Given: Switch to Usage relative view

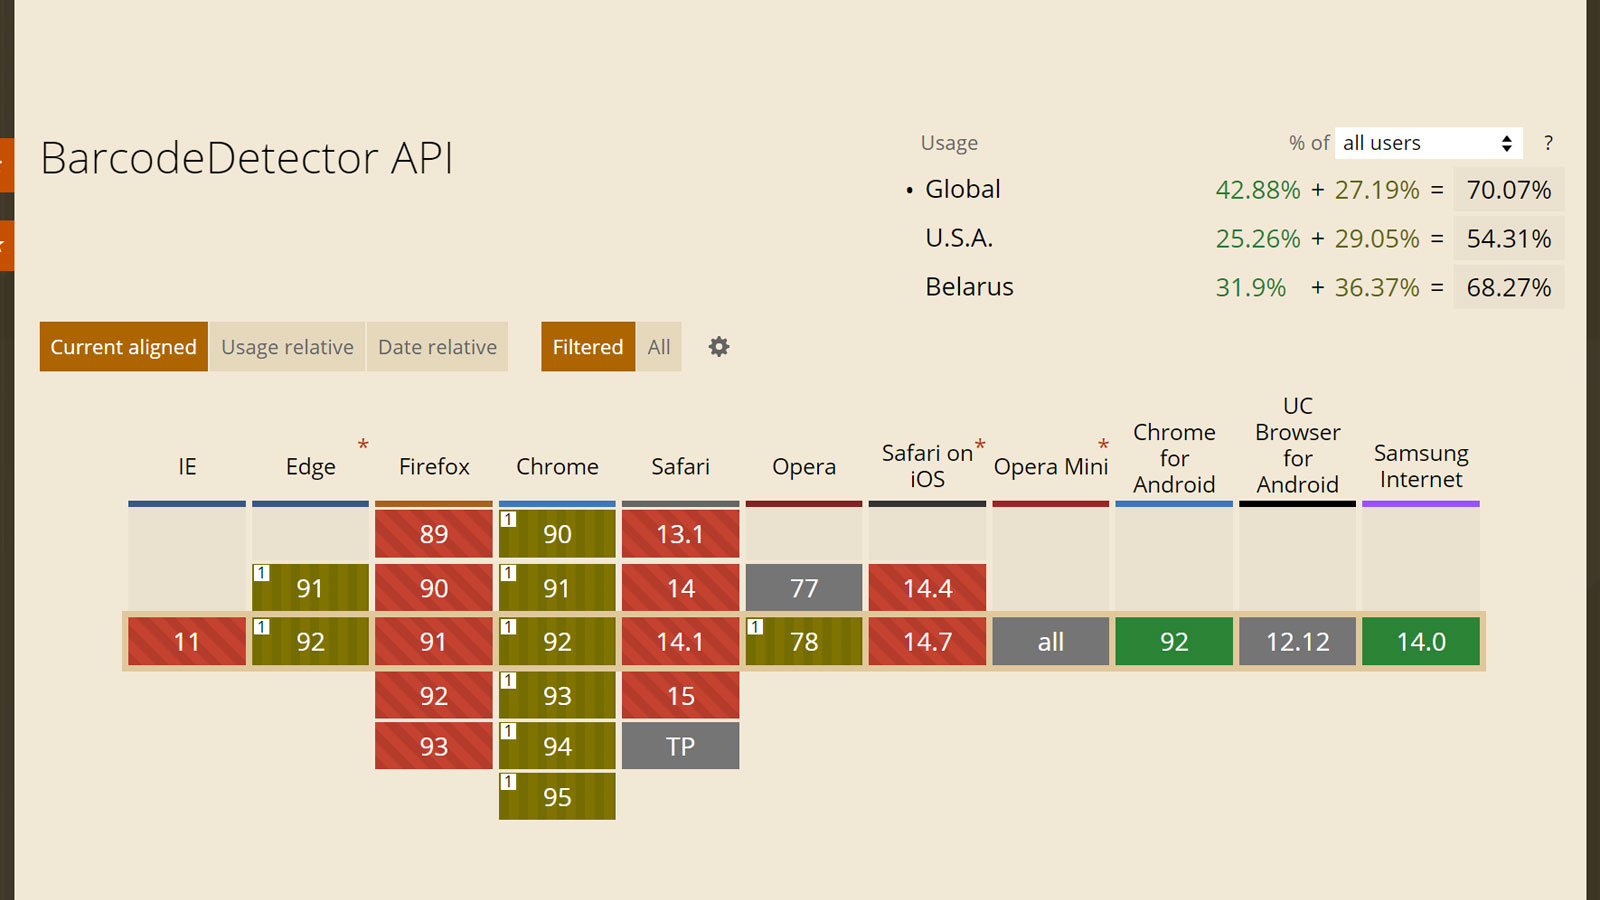Looking at the screenshot, I should (287, 347).
